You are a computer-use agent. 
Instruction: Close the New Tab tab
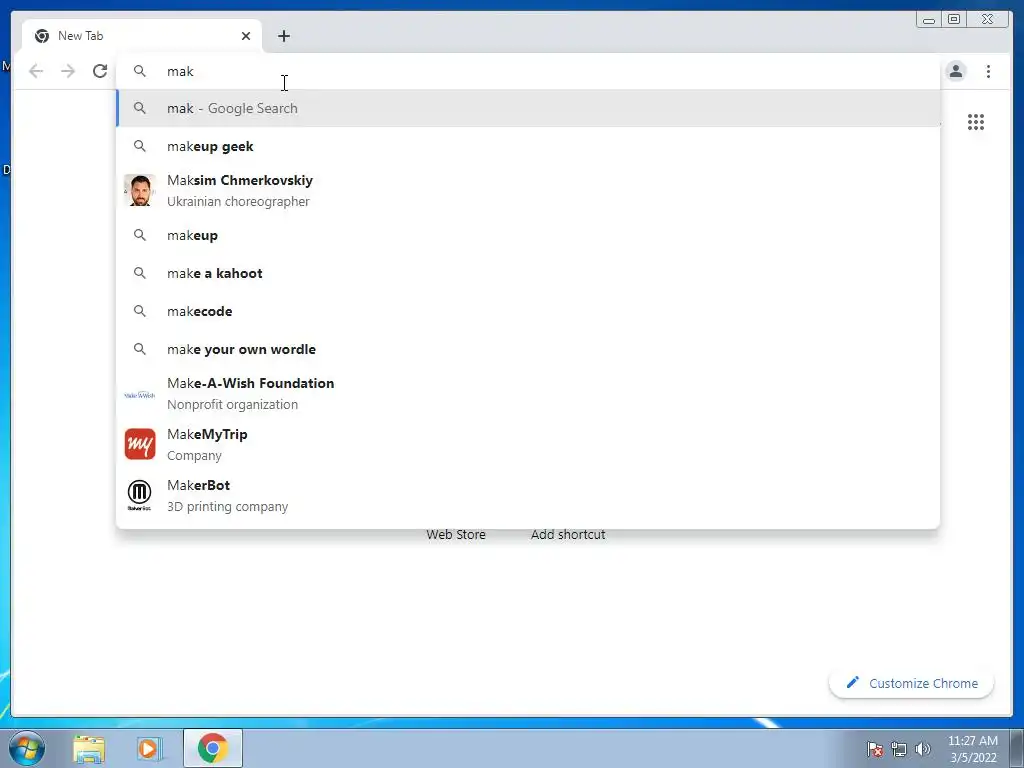[246, 36]
